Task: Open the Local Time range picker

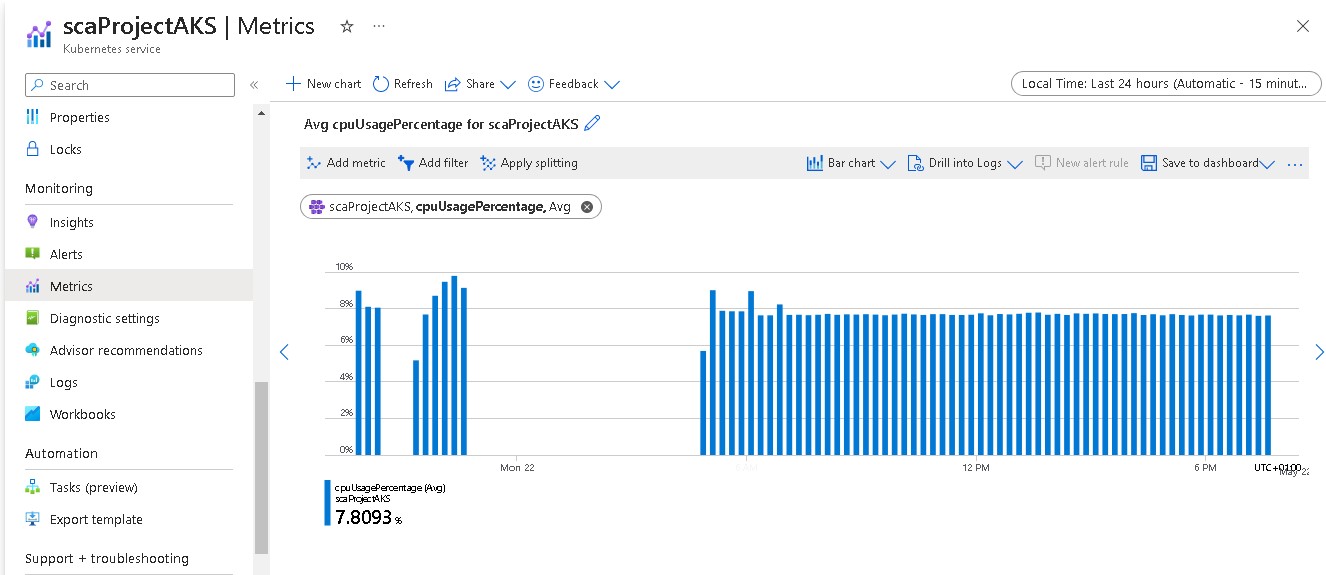Action: pyautogui.click(x=1165, y=84)
